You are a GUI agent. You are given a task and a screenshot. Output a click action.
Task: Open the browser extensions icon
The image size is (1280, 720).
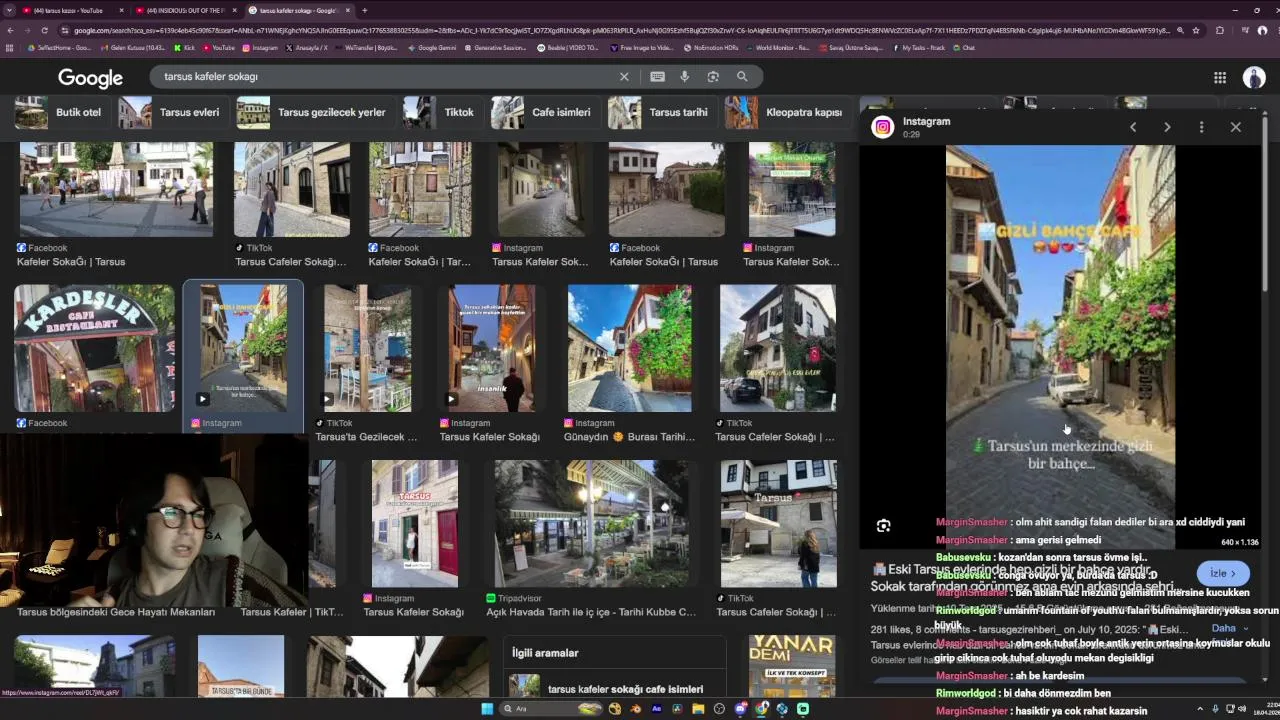[x=1220, y=30]
